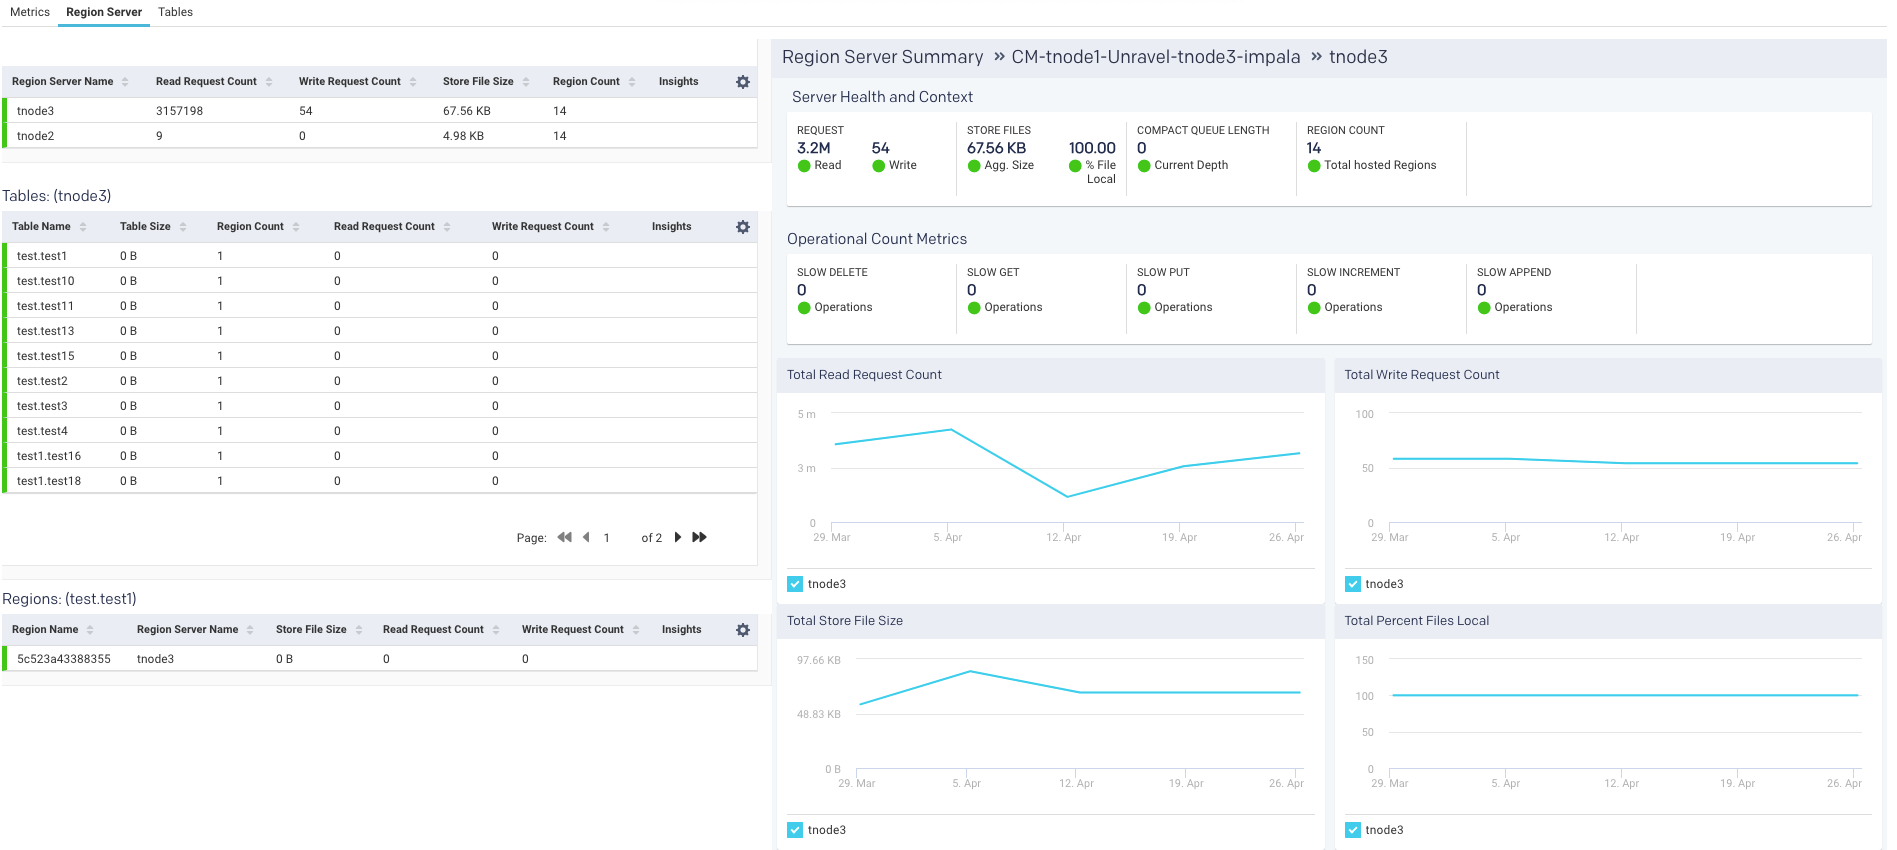Image resolution: width=1897 pixels, height=850 pixels.
Task: Click the Write request green status indicator
Action: (878, 166)
